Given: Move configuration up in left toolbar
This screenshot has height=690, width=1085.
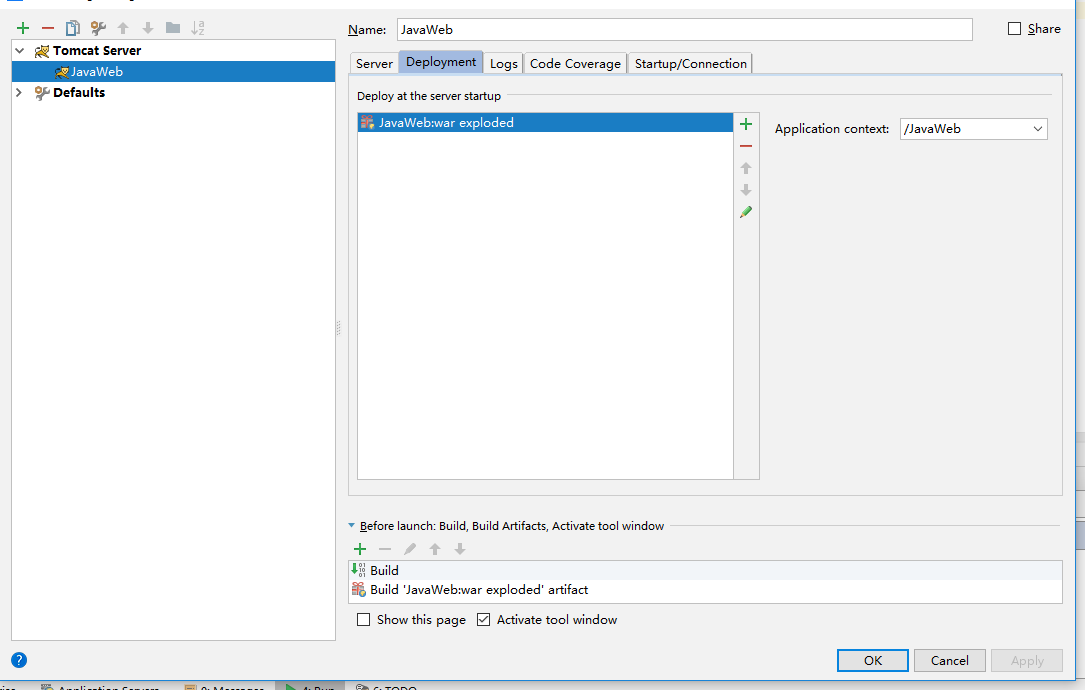Looking at the screenshot, I should point(123,28).
